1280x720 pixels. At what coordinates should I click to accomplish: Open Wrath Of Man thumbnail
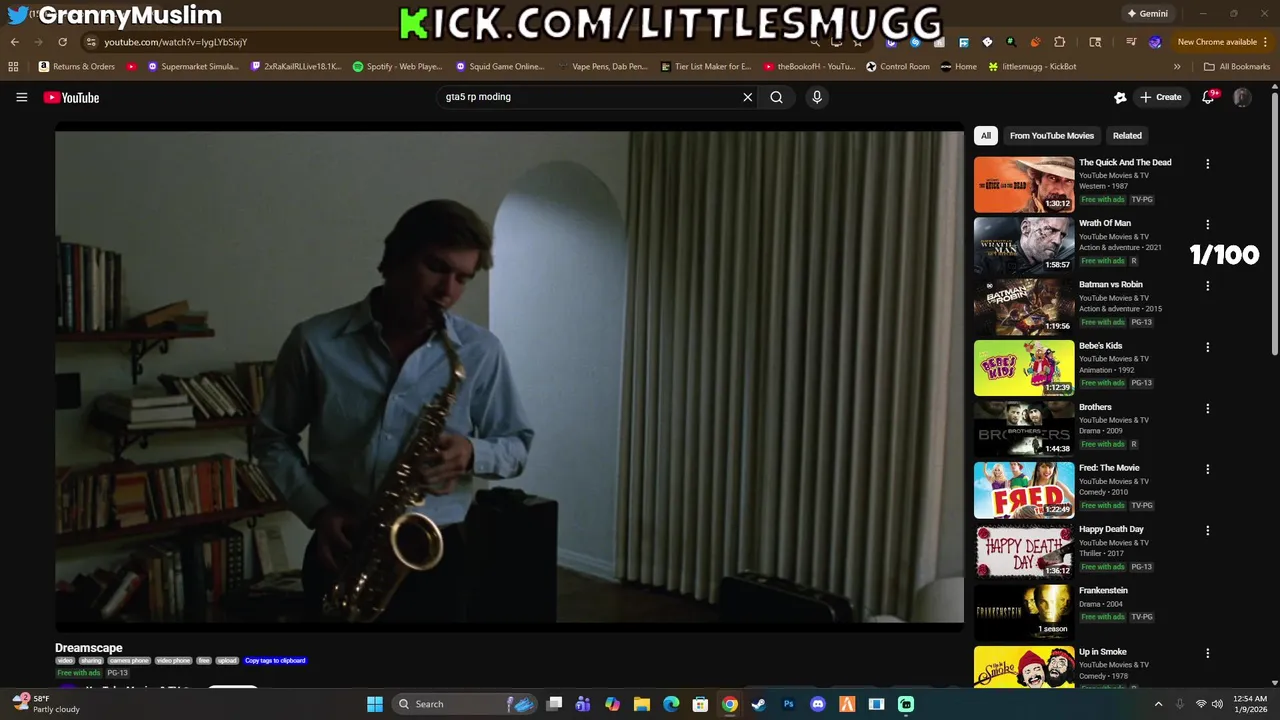1024,245
